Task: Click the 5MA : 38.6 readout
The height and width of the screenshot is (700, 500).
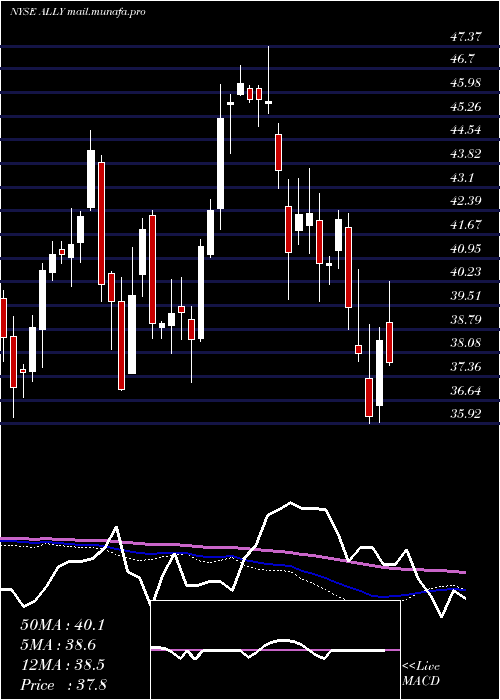Action: point(58,645)
